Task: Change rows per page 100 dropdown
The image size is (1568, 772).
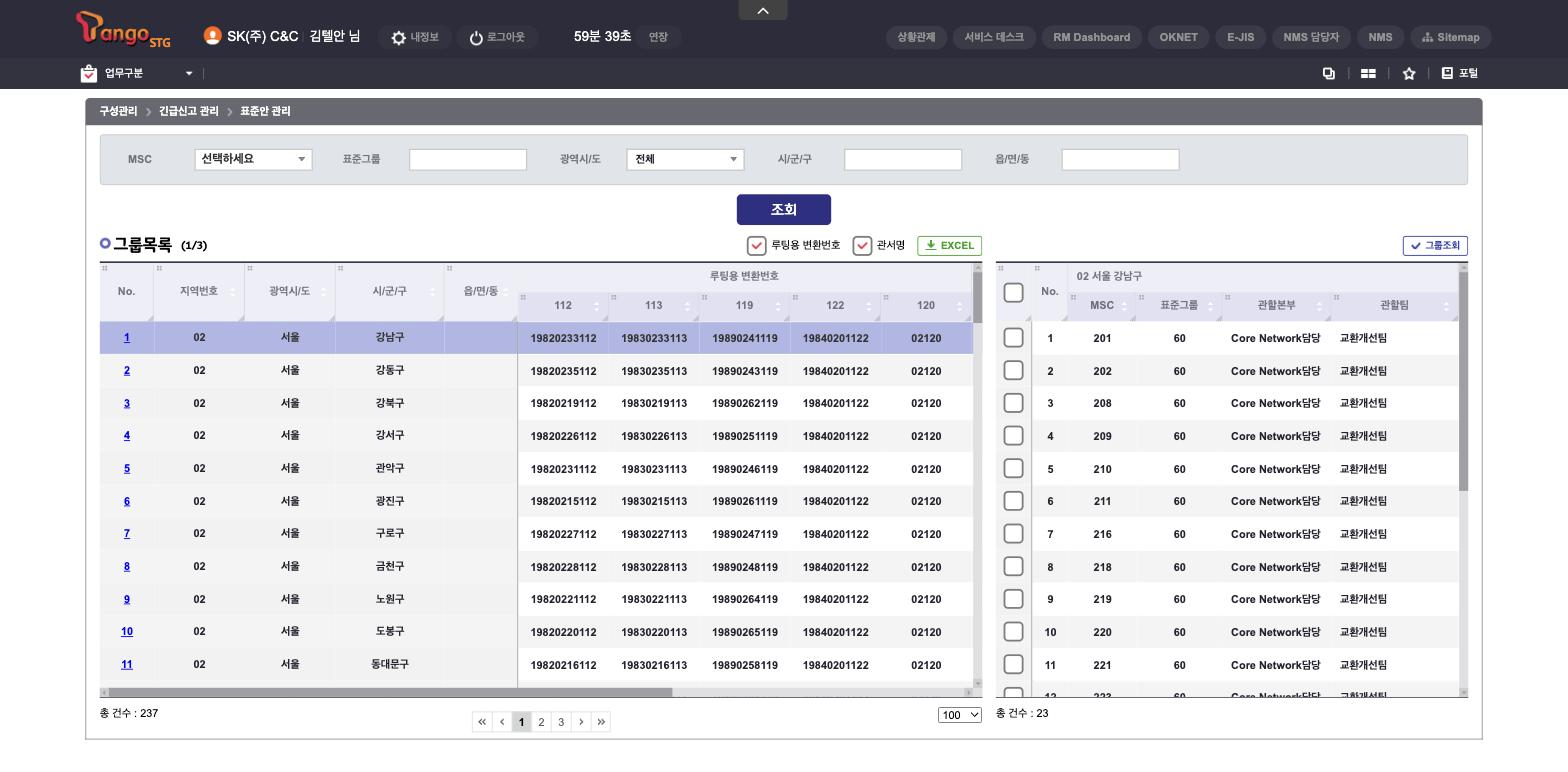Action: pyautogui.click(x=960, y=715)
